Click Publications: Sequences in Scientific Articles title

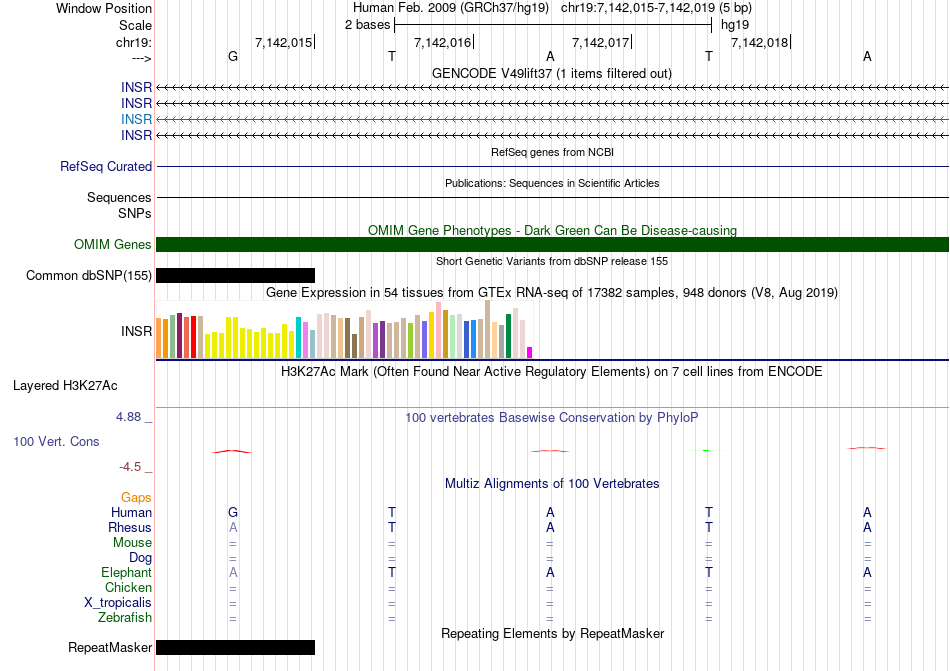pos(552,183)
